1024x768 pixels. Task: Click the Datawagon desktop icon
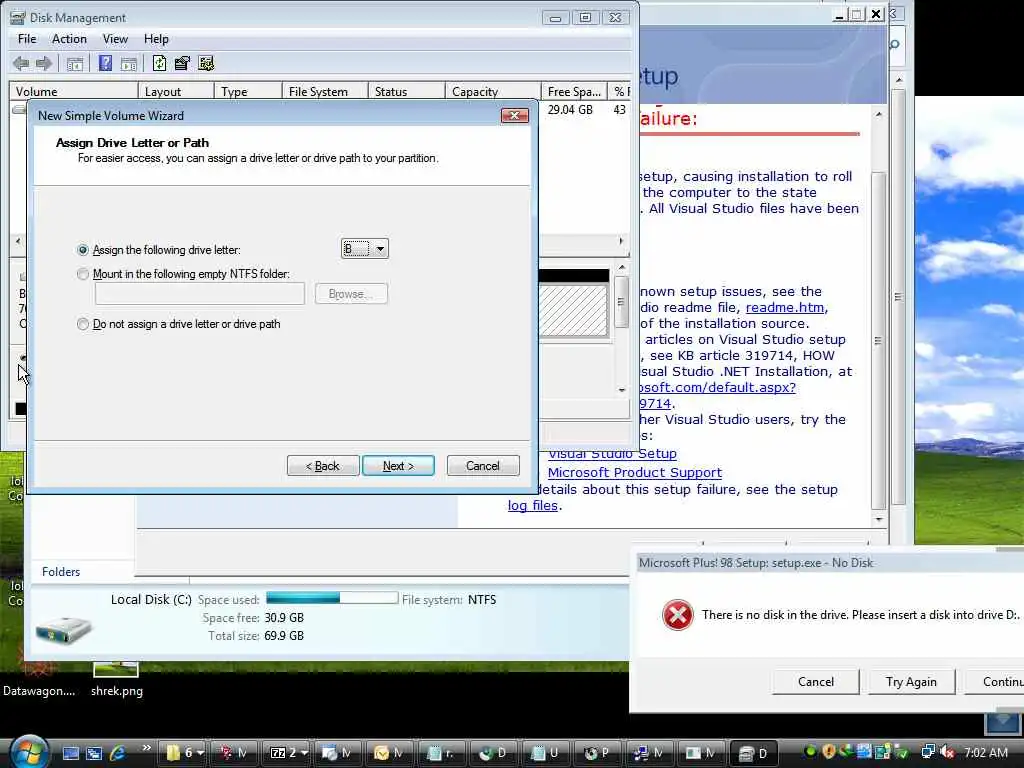tap(39, 679)
